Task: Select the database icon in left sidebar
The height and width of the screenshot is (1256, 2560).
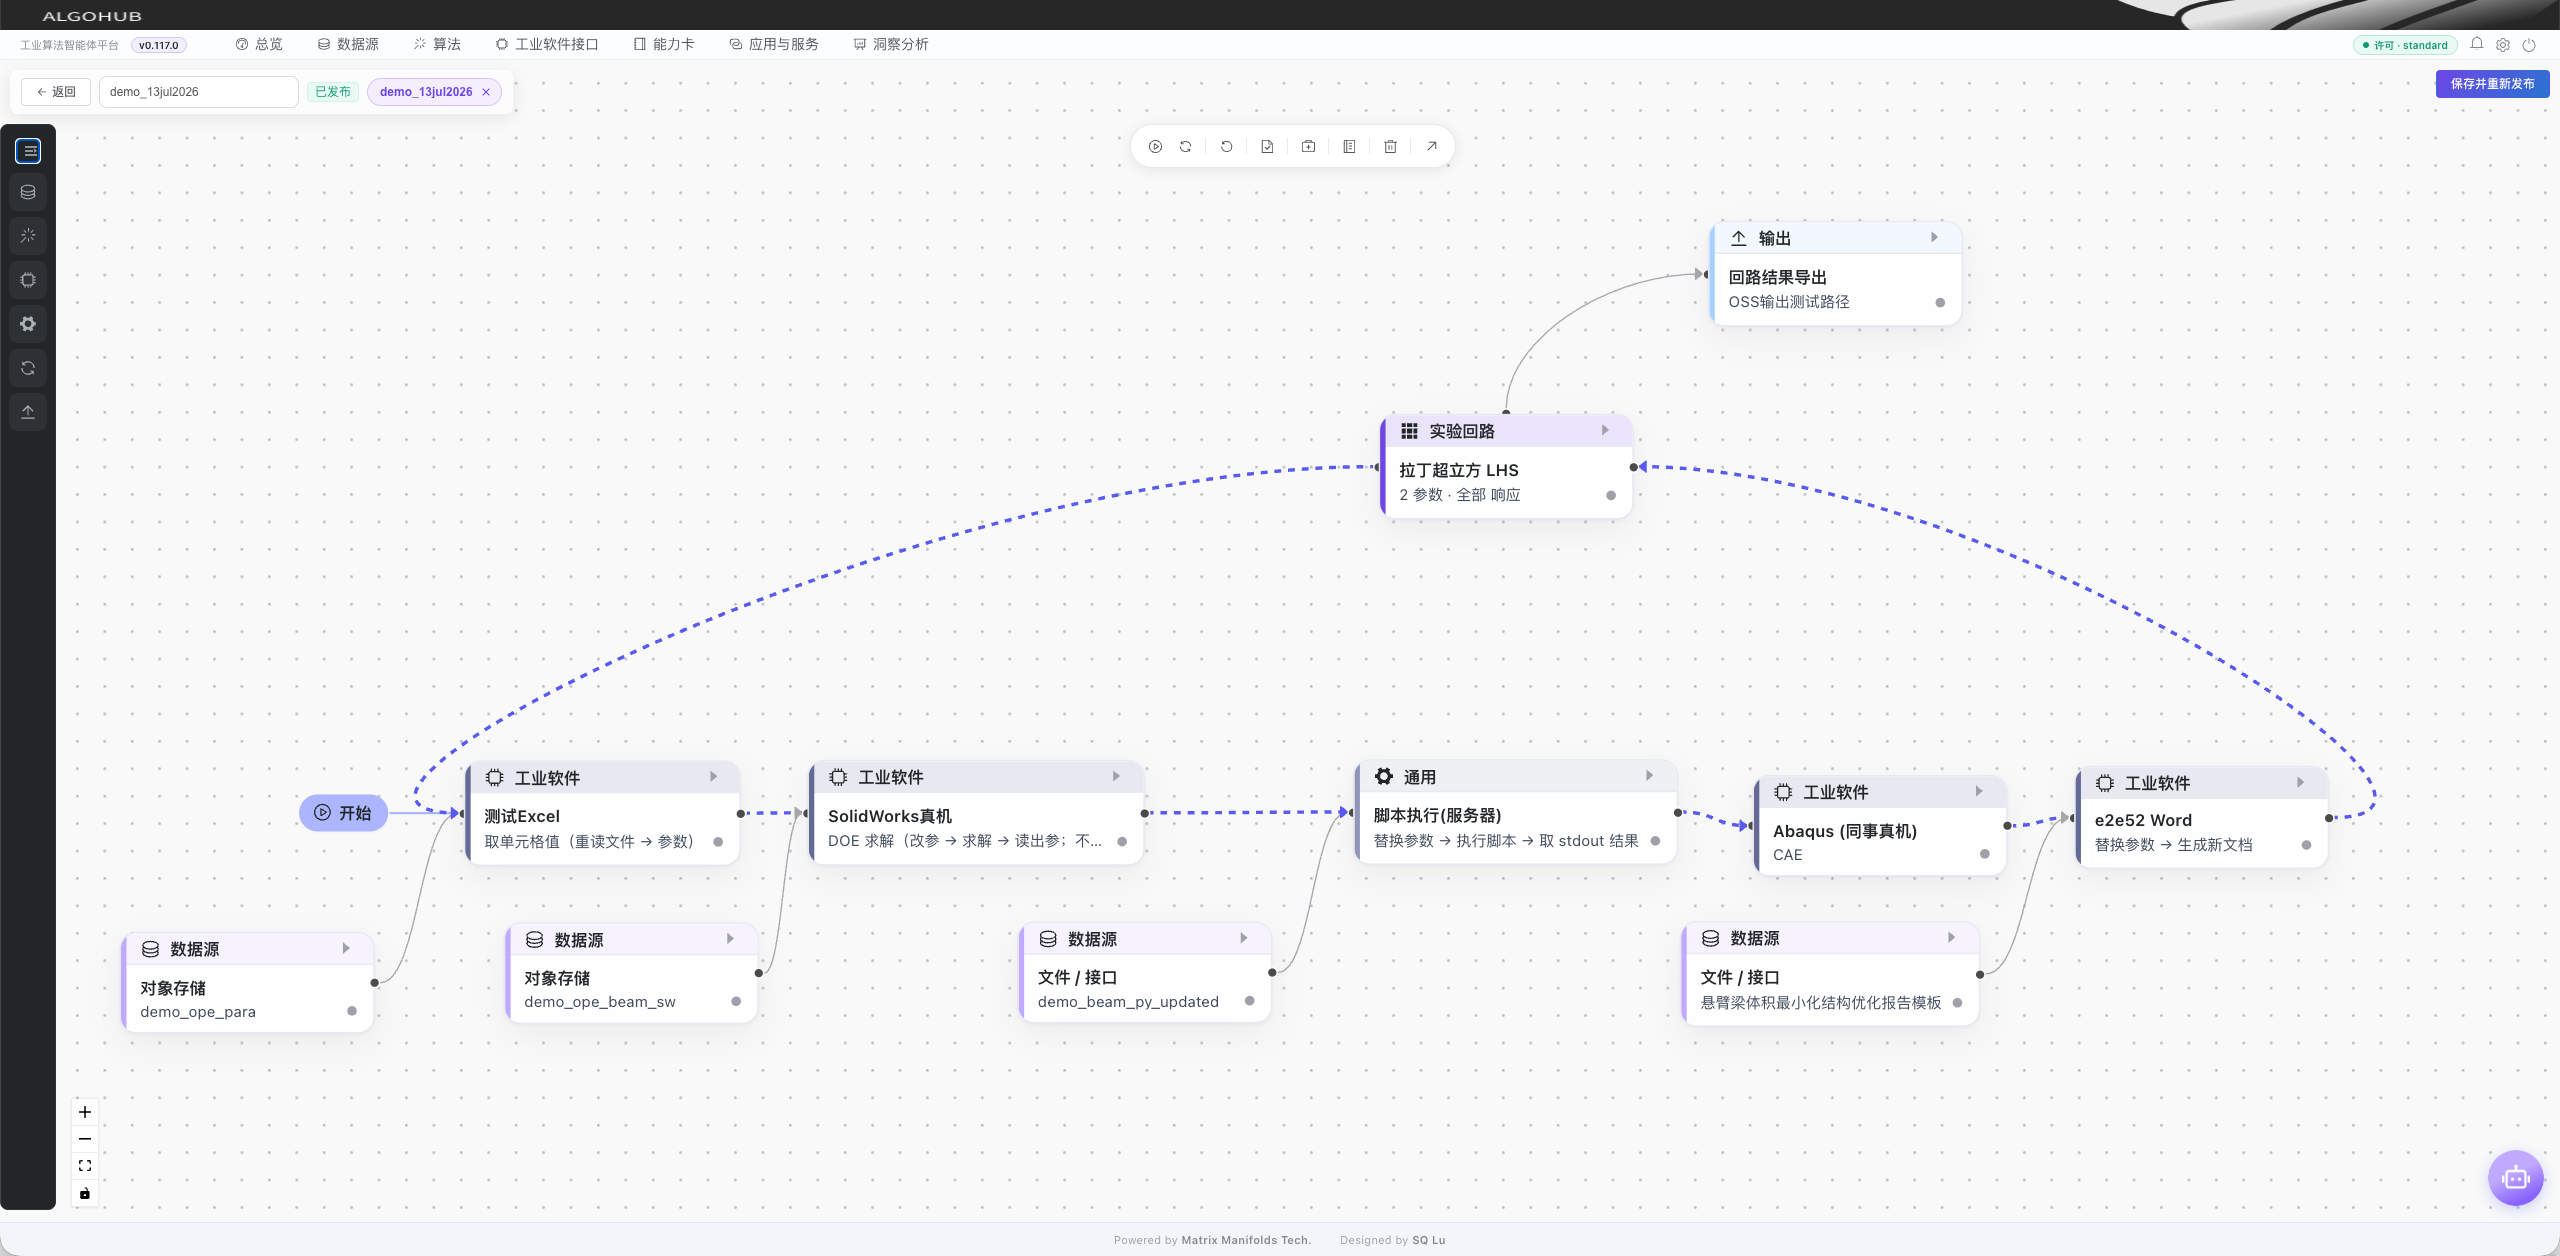Action: click(x=28, y=192)
